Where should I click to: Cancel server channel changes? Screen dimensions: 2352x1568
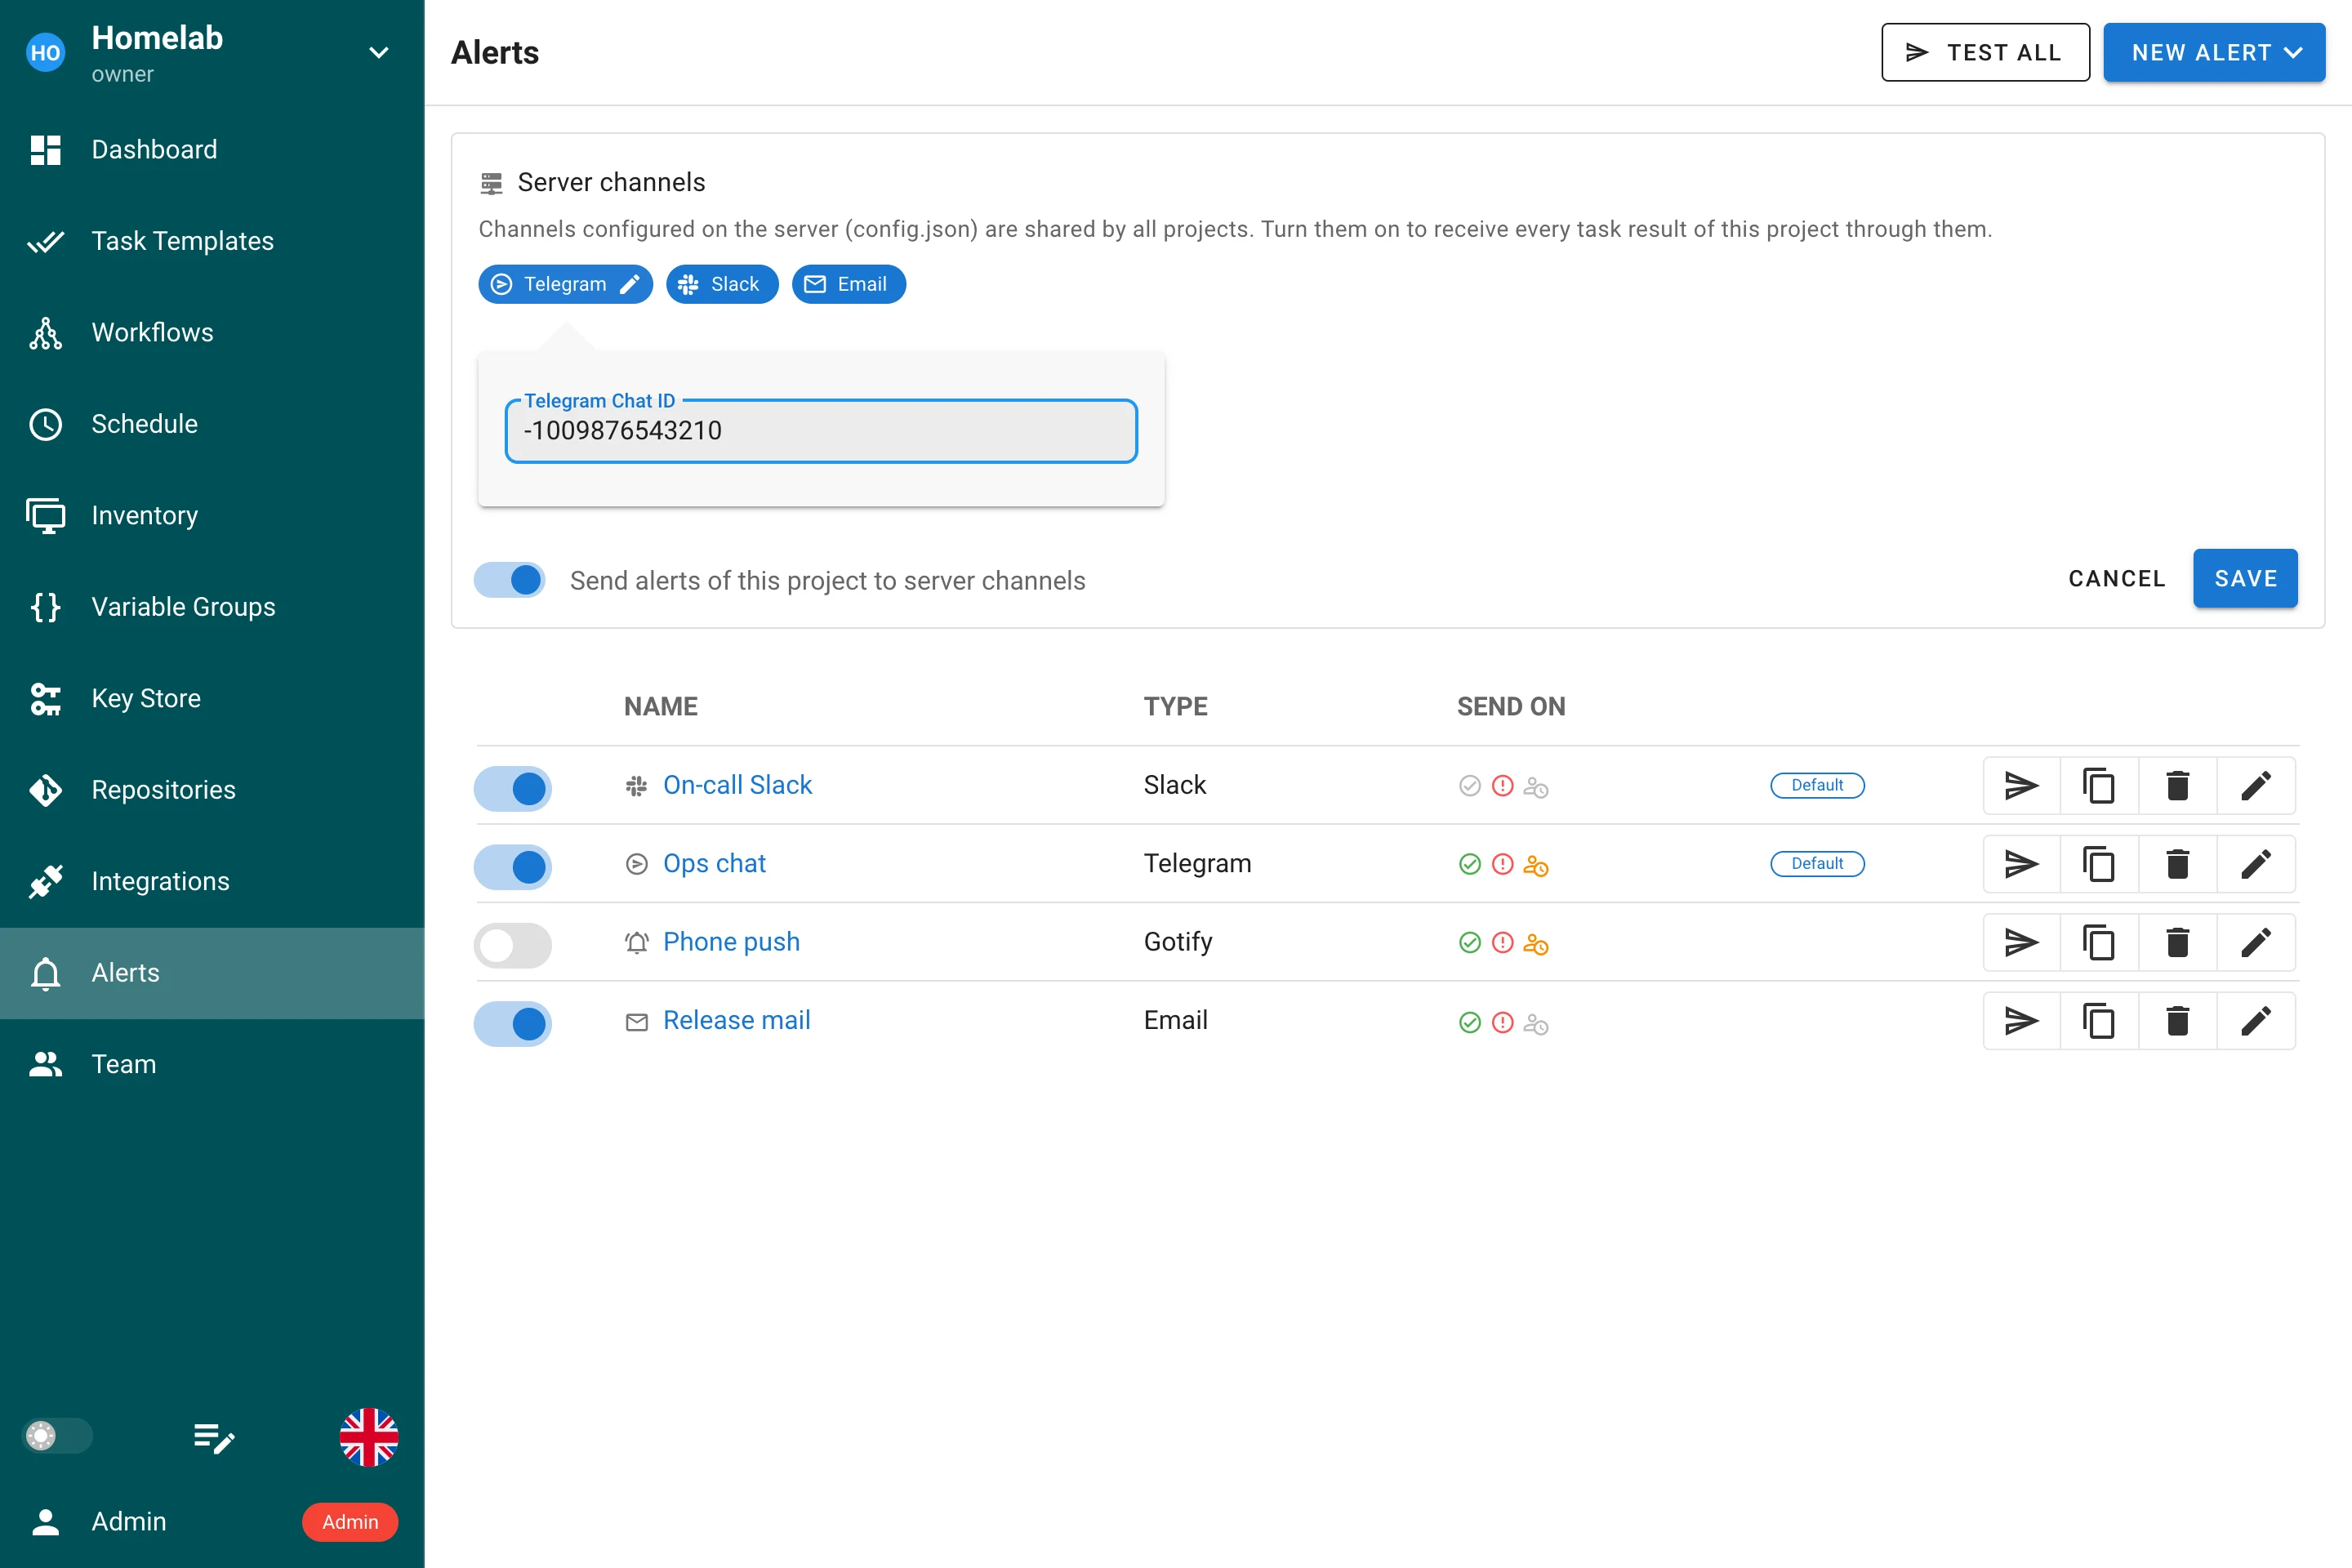tap(2117, 578)
